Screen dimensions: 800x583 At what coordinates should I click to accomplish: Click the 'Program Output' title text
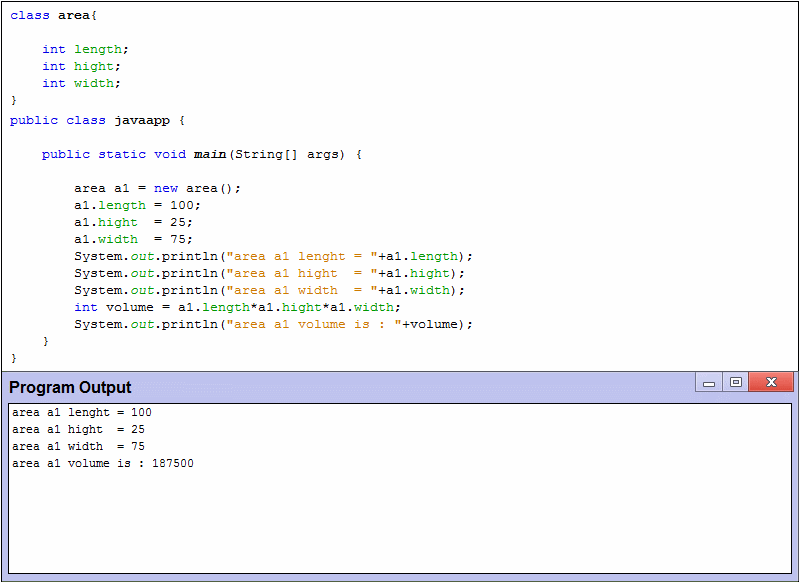(x=70, y=388)
